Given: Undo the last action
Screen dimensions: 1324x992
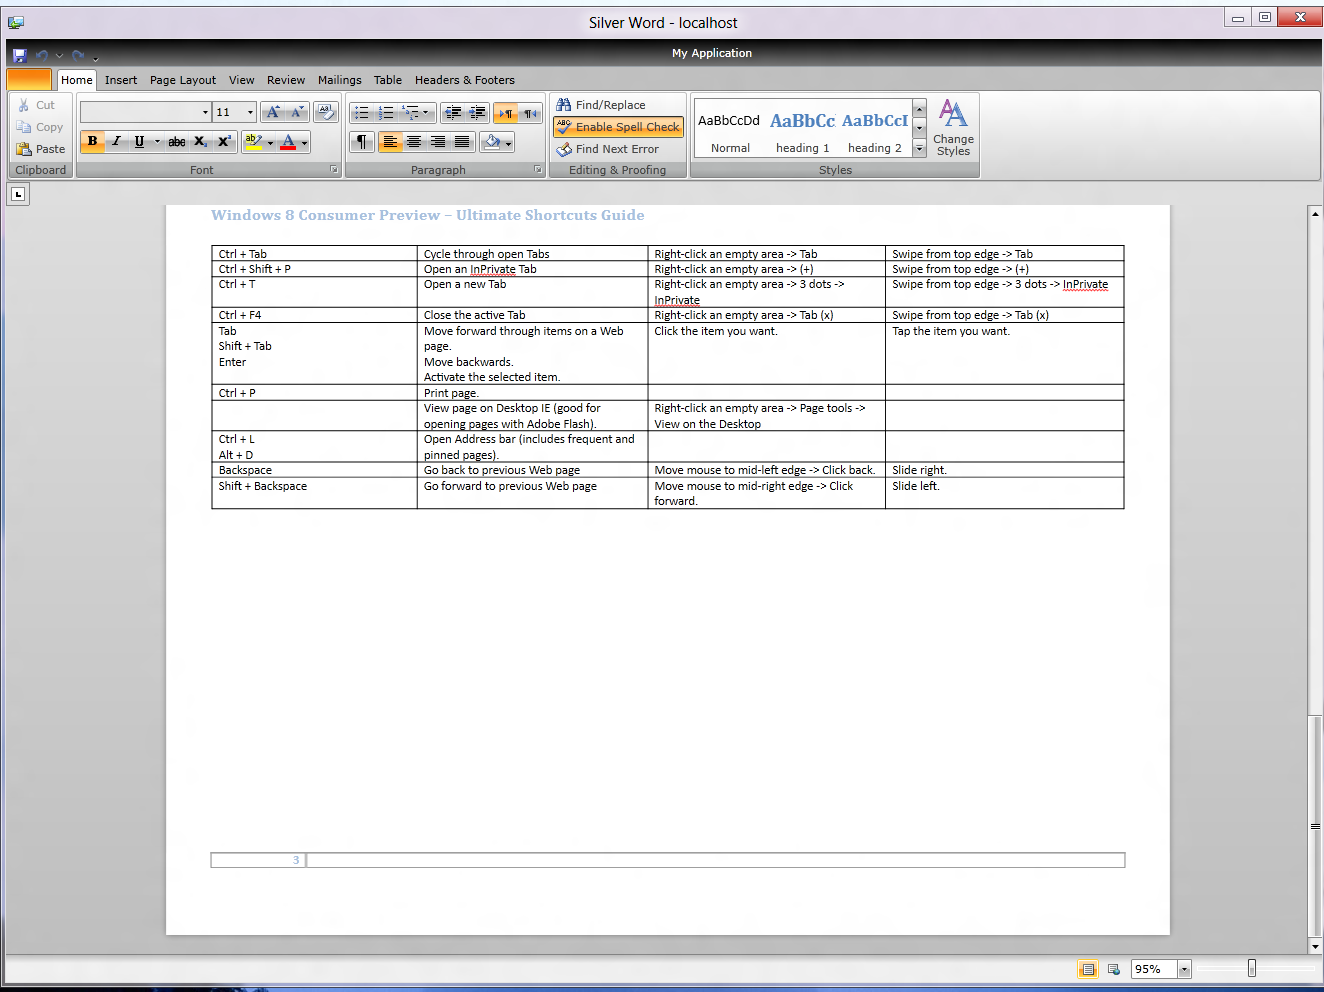Looking at the screenshot, I should (42, 55).
